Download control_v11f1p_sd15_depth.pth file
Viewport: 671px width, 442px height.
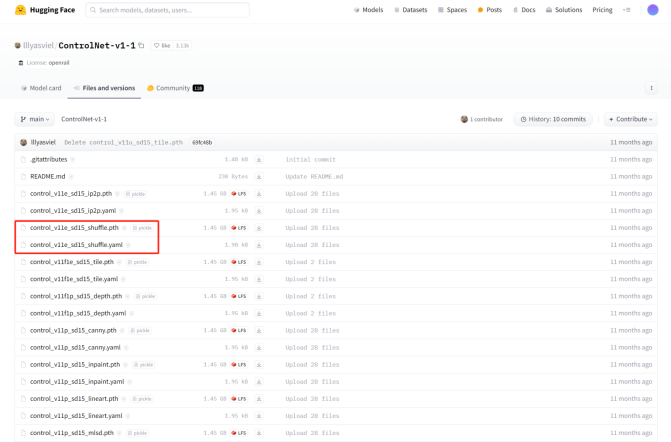coord(259,297)
